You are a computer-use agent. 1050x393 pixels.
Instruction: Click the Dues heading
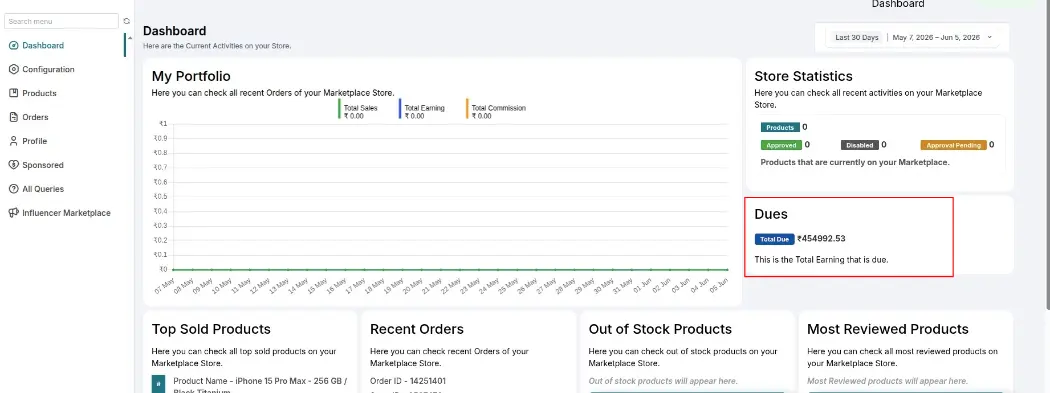pos(771,214)
